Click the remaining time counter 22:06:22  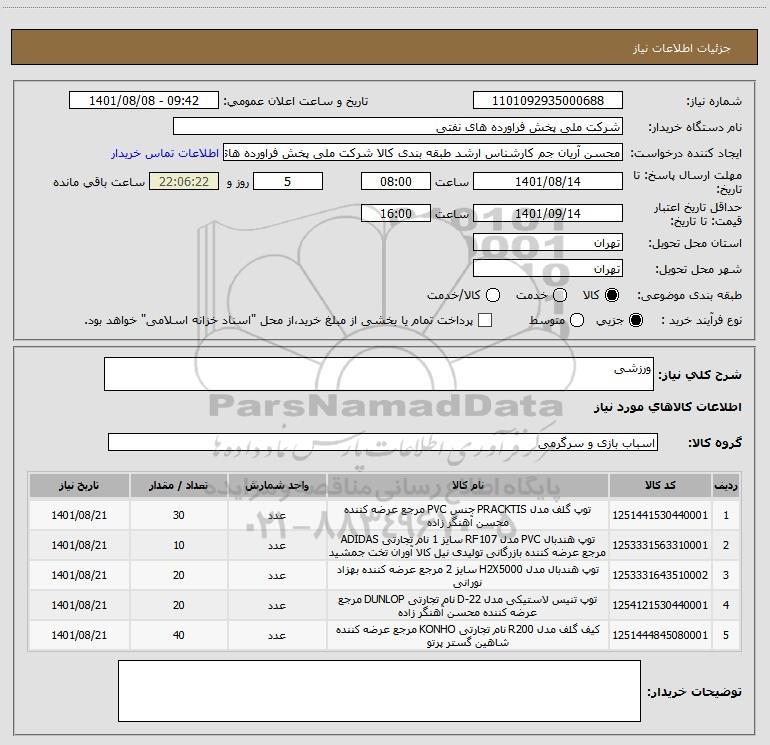coord(184,181)
